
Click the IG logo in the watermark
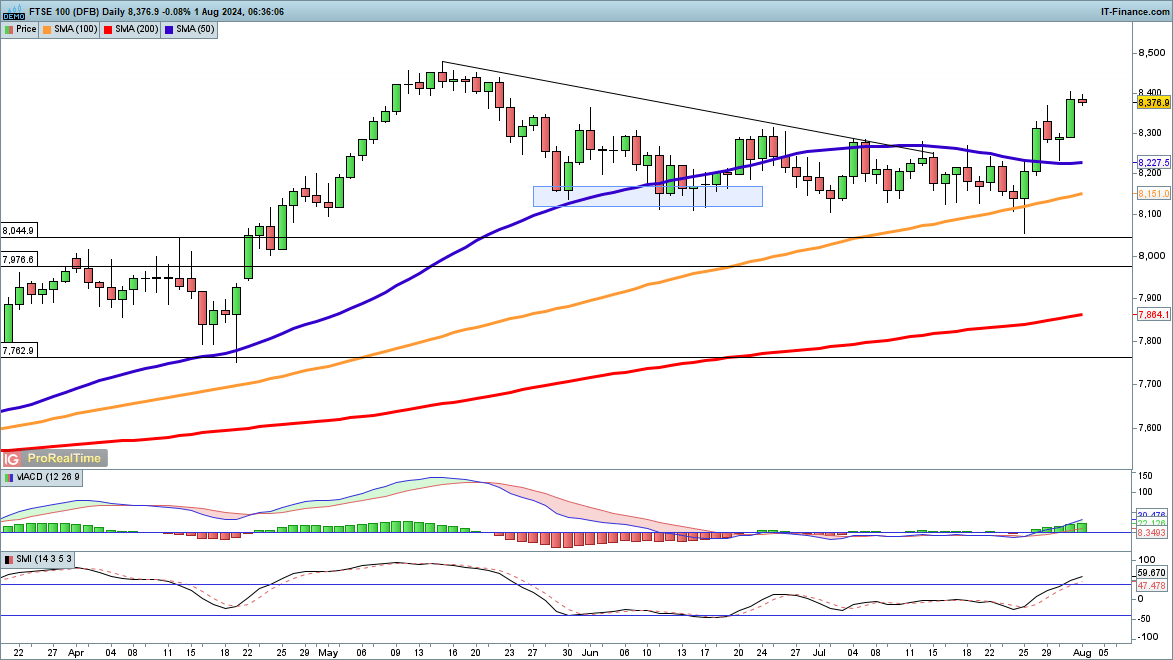12,458
